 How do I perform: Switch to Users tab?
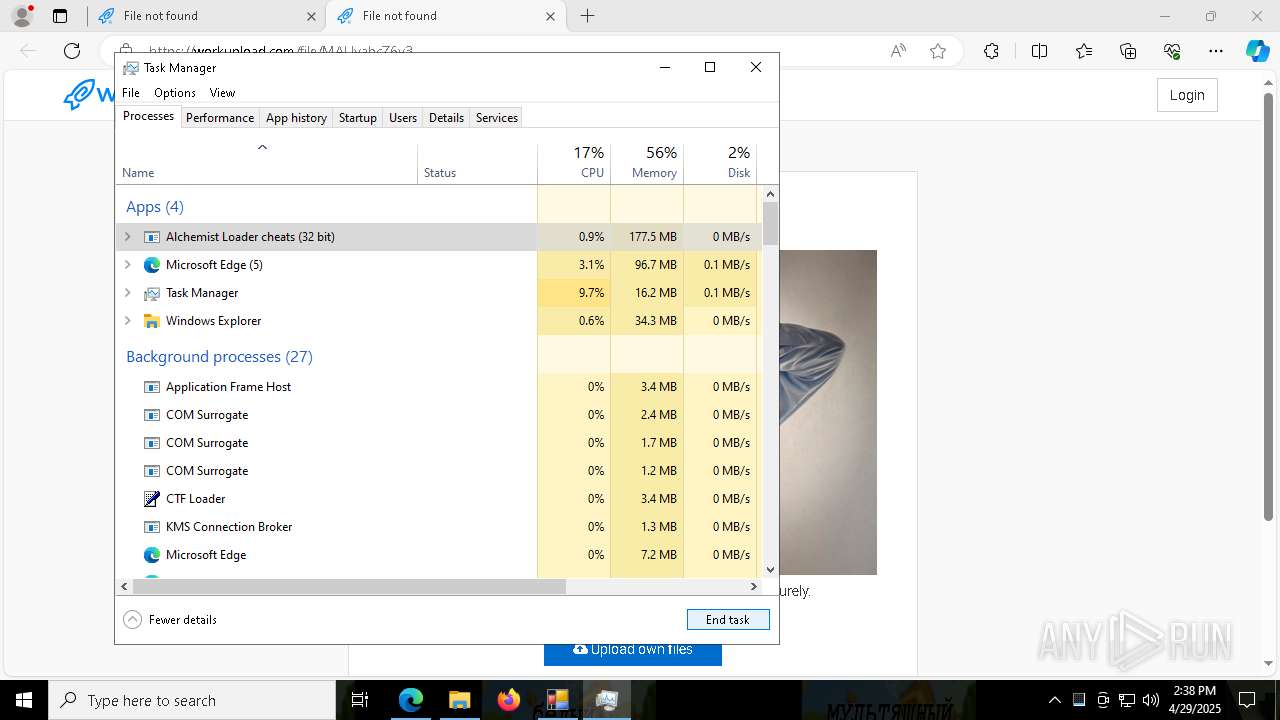[403, 118]
